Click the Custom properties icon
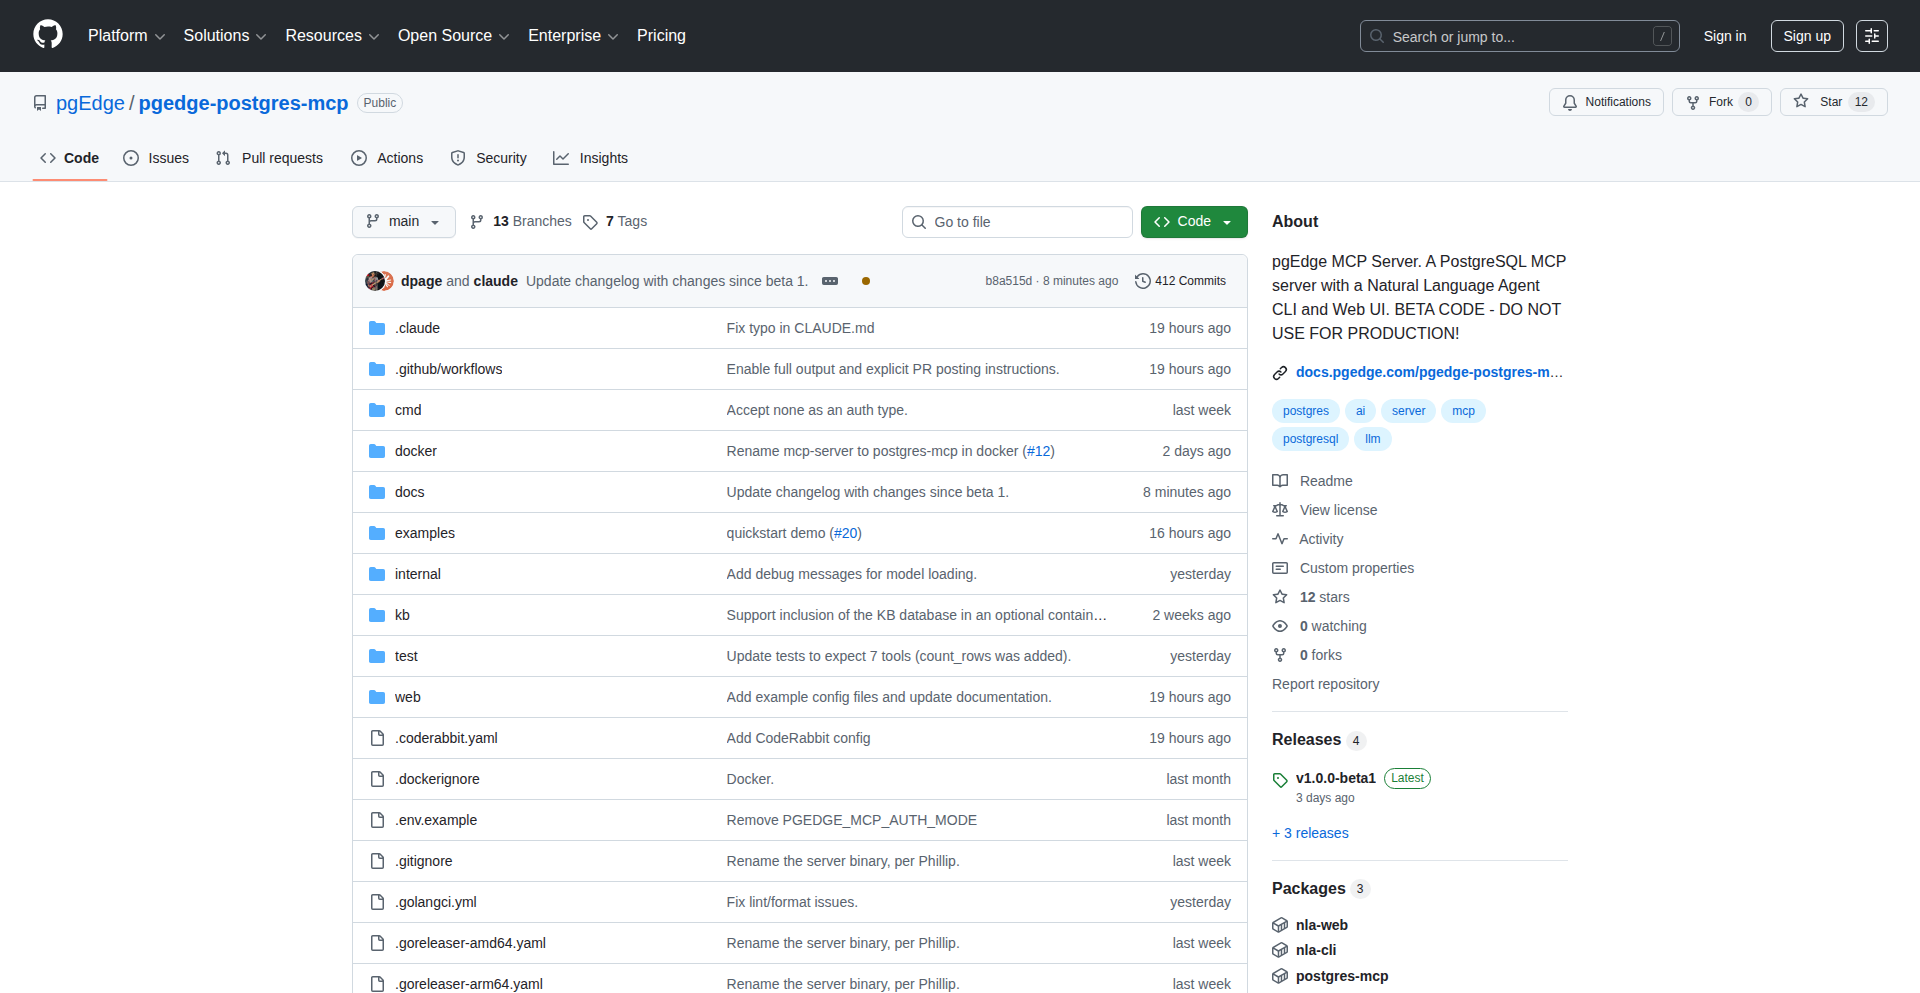Viewport: 1920px width, 993px height. tap(1280, 568)
